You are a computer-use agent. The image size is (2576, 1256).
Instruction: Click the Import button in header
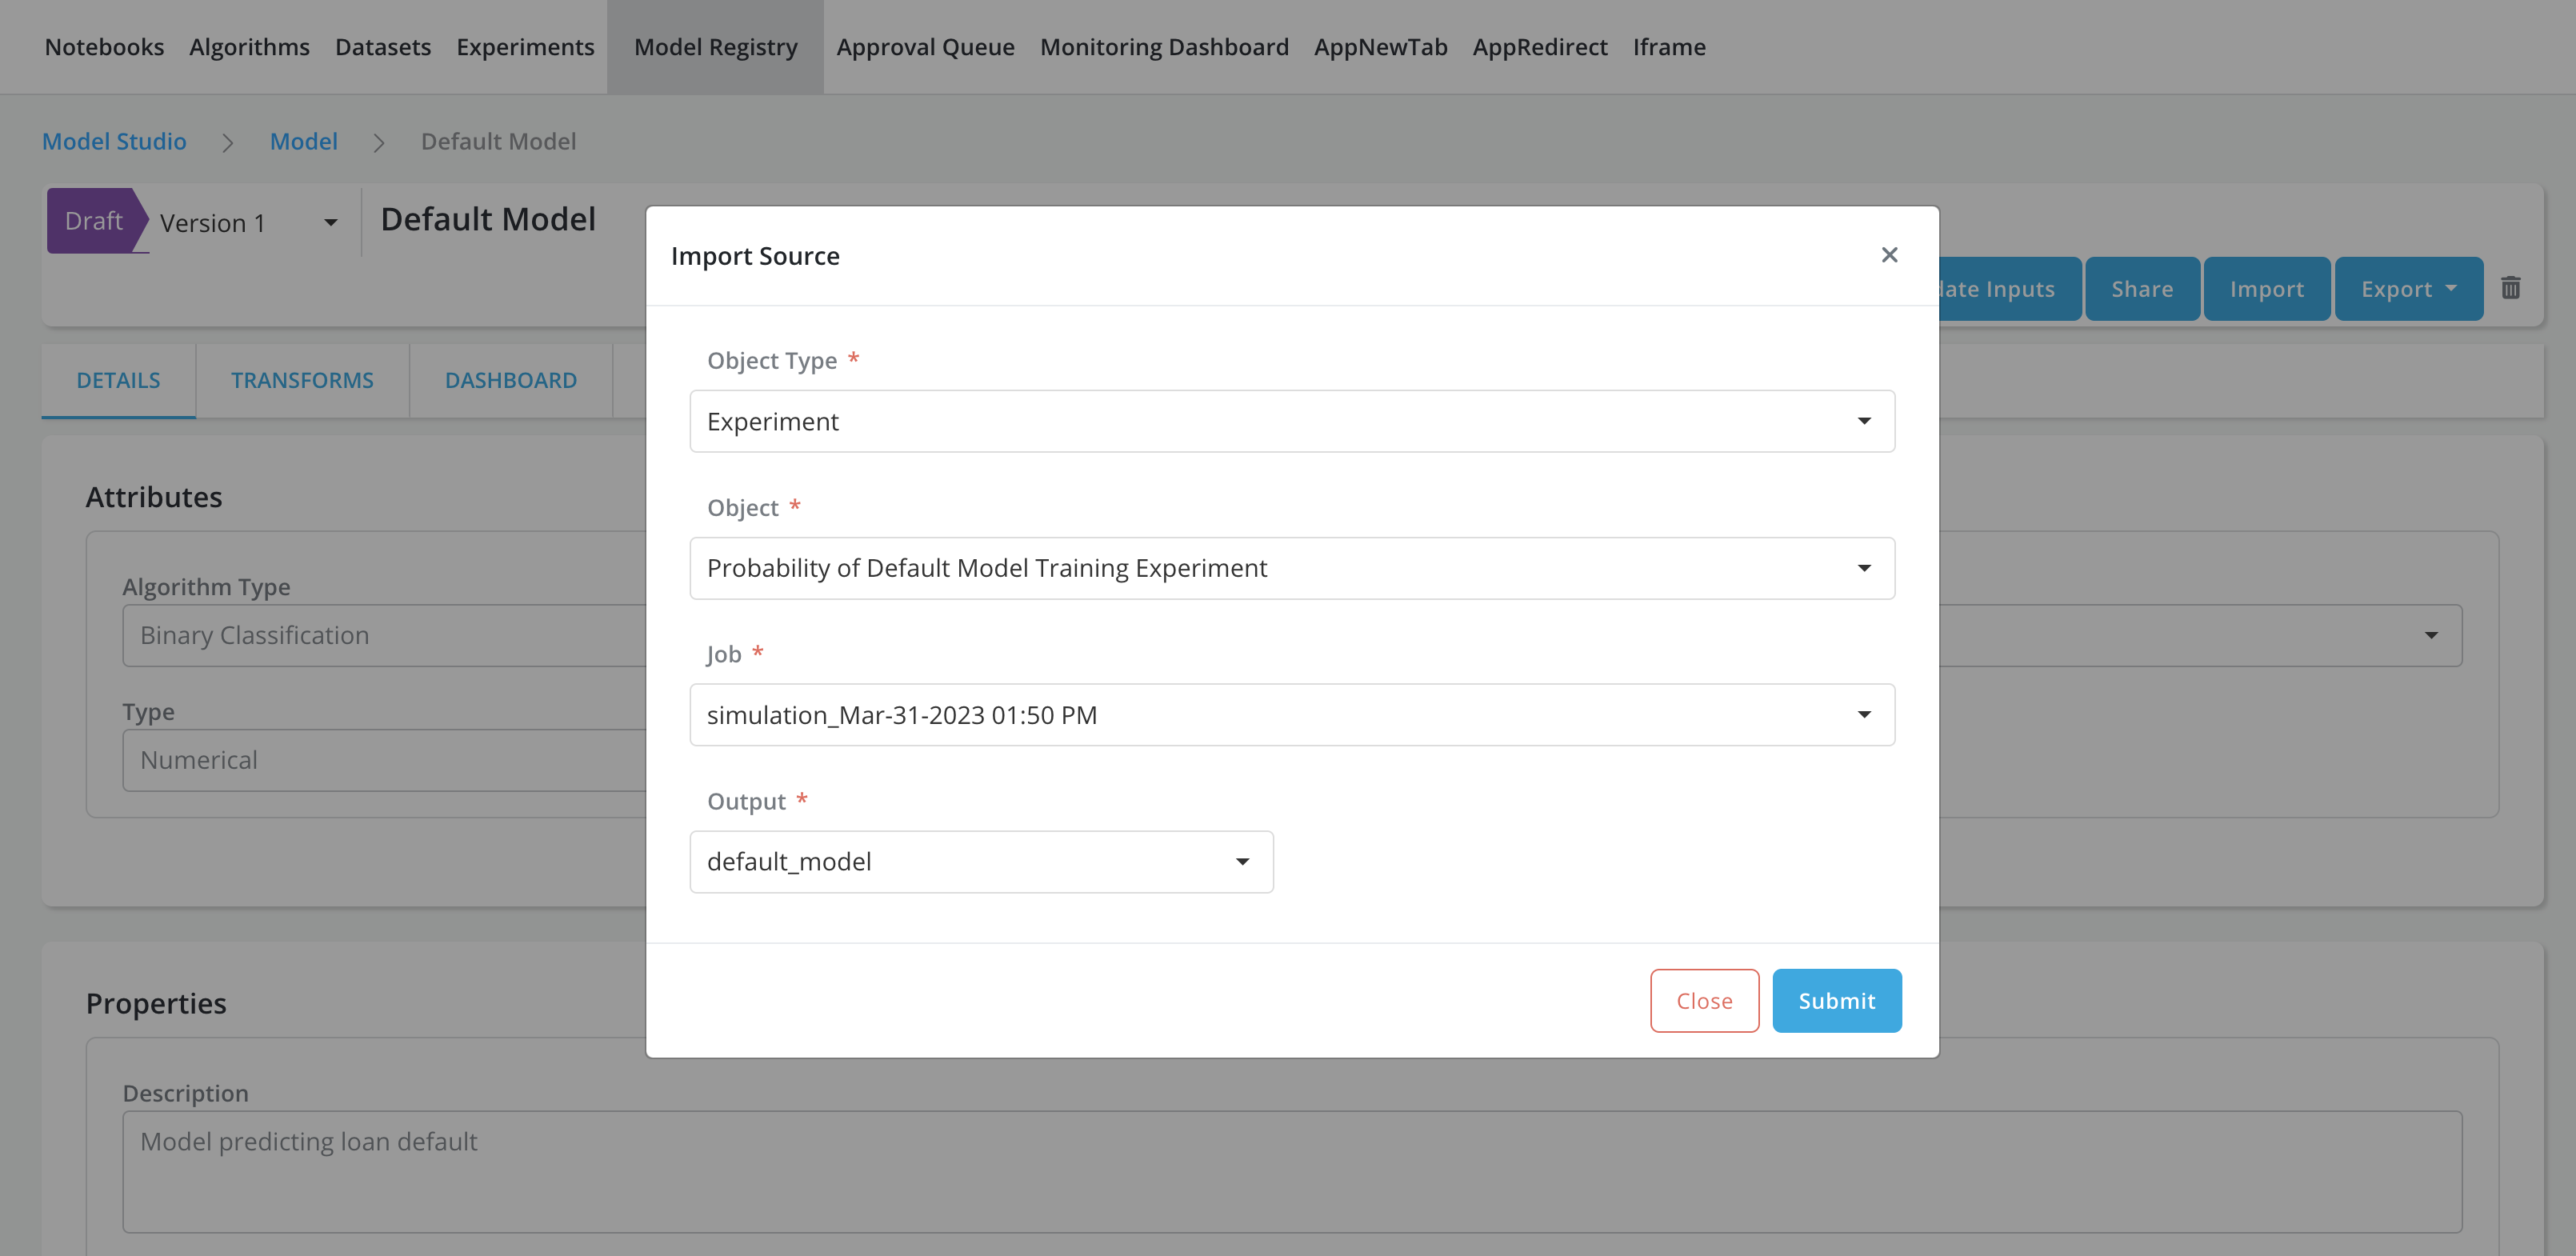(x=2266, y=289)
